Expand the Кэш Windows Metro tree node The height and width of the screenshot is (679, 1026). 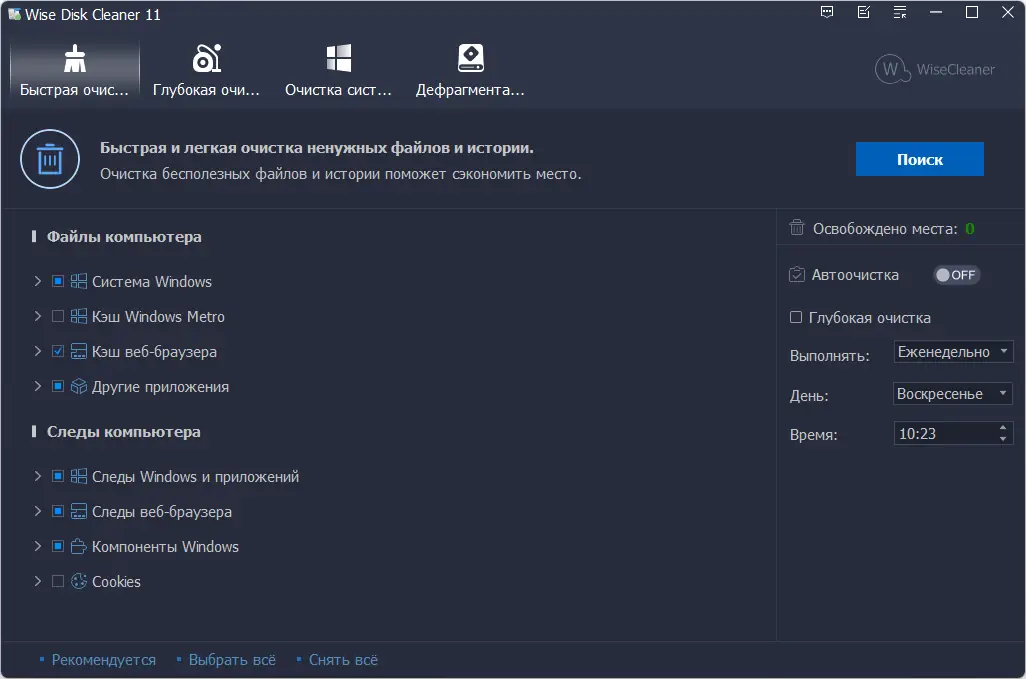[38, 317]
